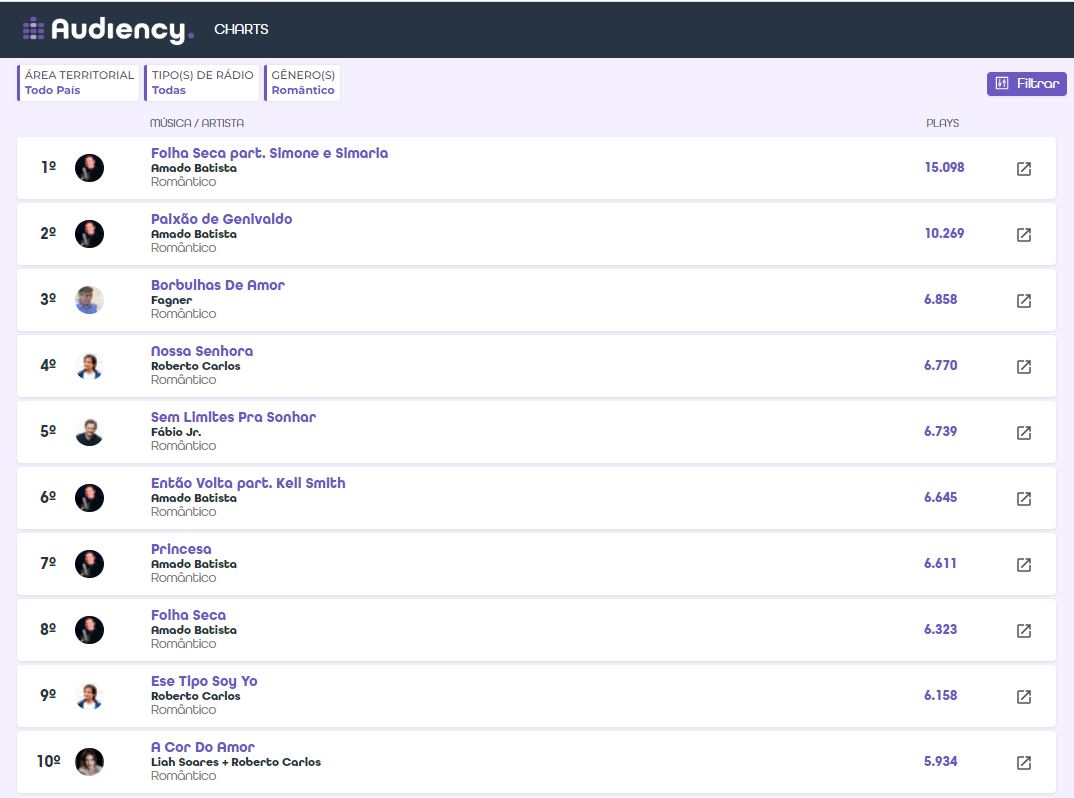
Task: Open song Ese Tipo Soy Yo
Action: [204, 681]
